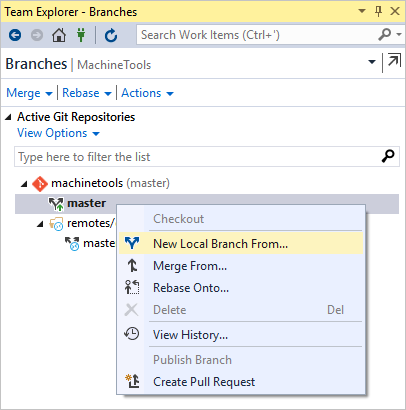Click the remote master branch icon
406x410 pixels.
click(x=72, y=244)
